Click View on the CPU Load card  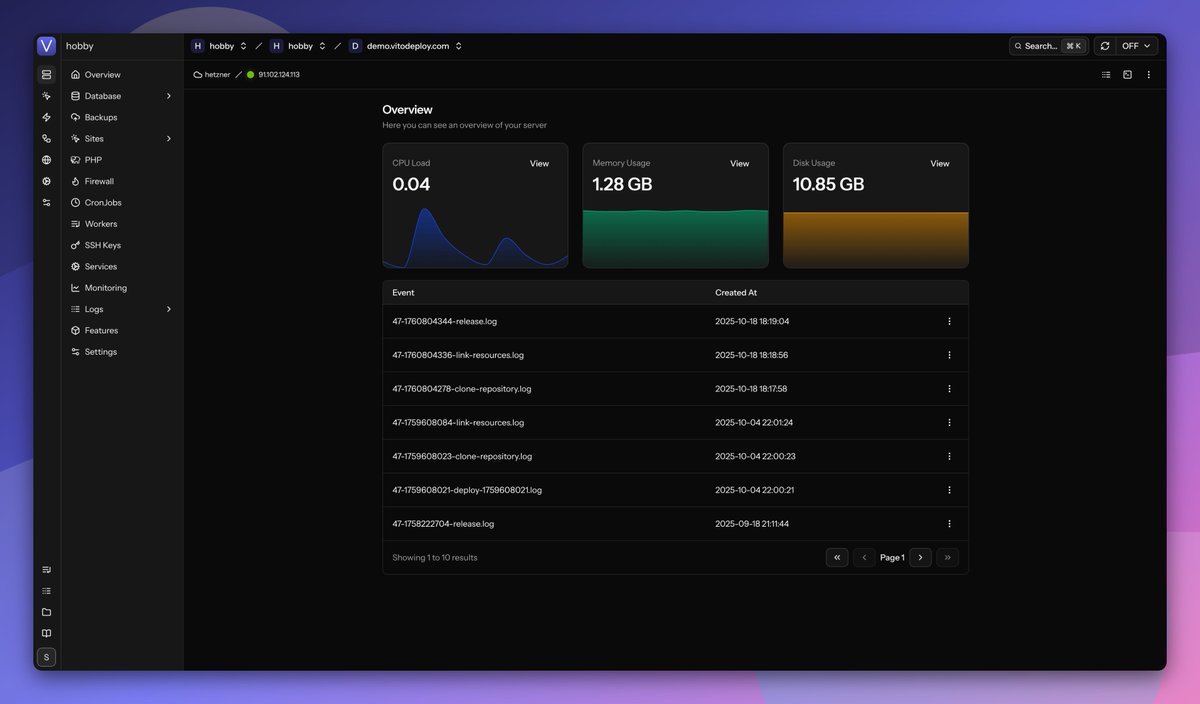point(539,163)
